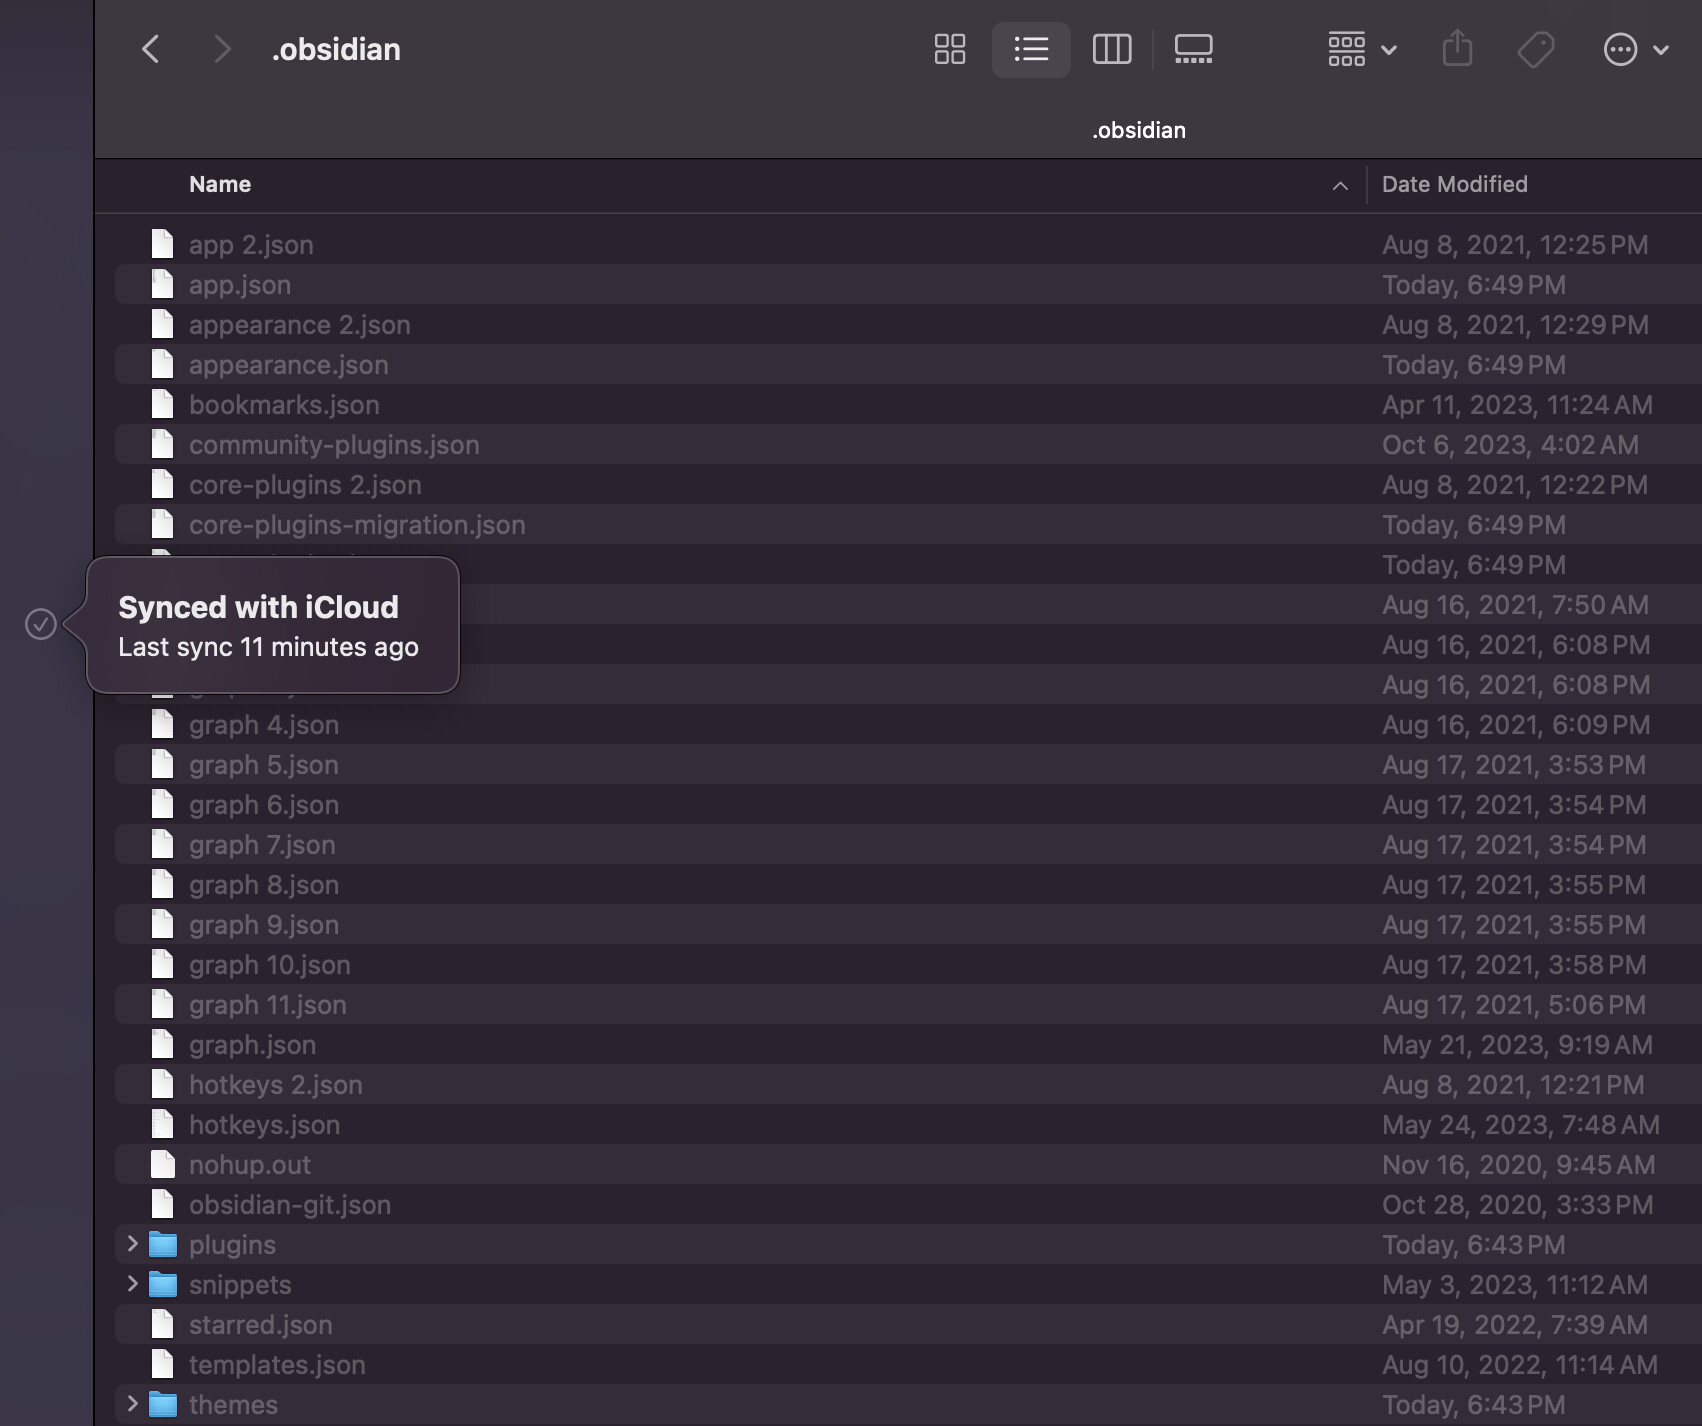This screenshot has width=1702, height=1426.
Task: Click the starred.json document icon
Action: pyautogui.click(x=162, y=1324)
